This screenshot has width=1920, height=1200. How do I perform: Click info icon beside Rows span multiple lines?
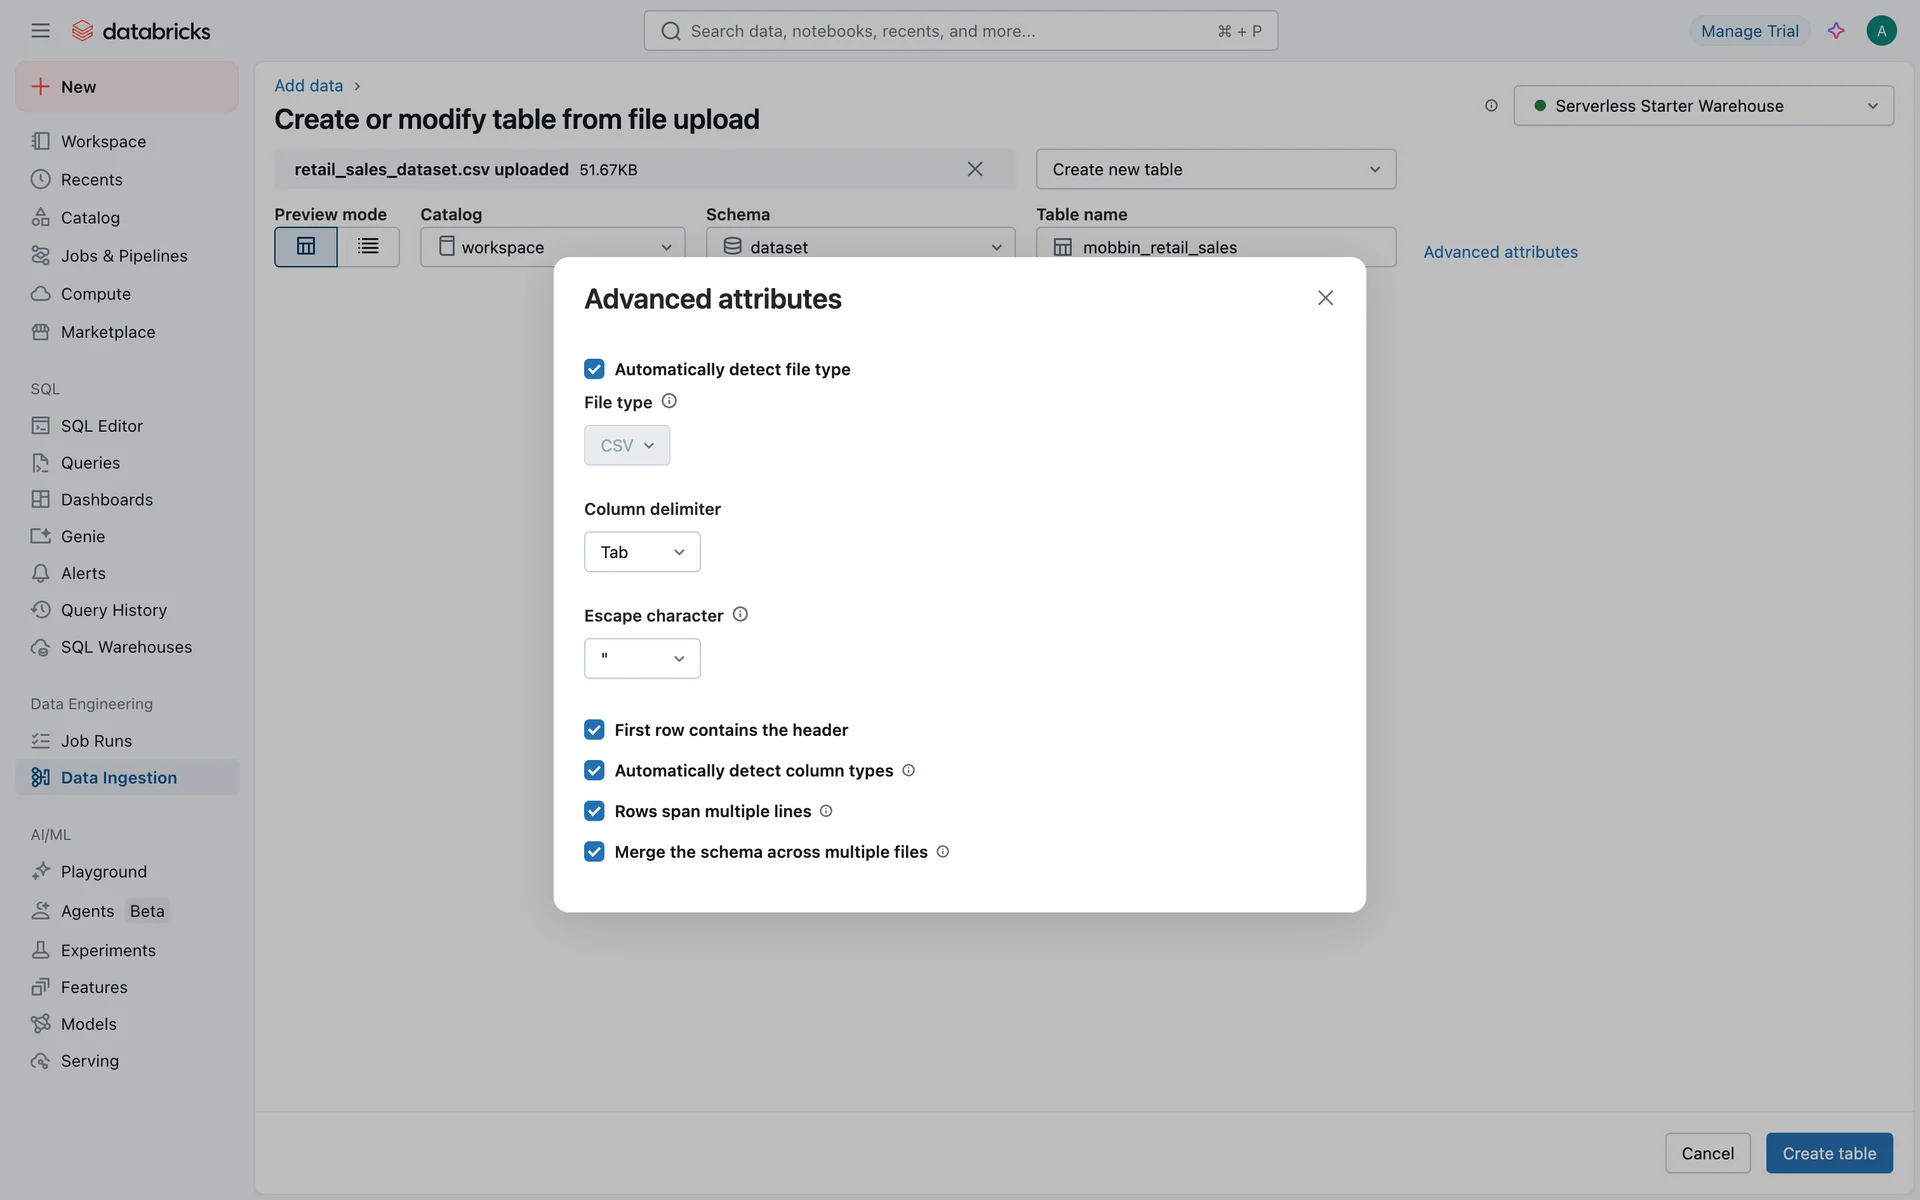click(826, 811)
